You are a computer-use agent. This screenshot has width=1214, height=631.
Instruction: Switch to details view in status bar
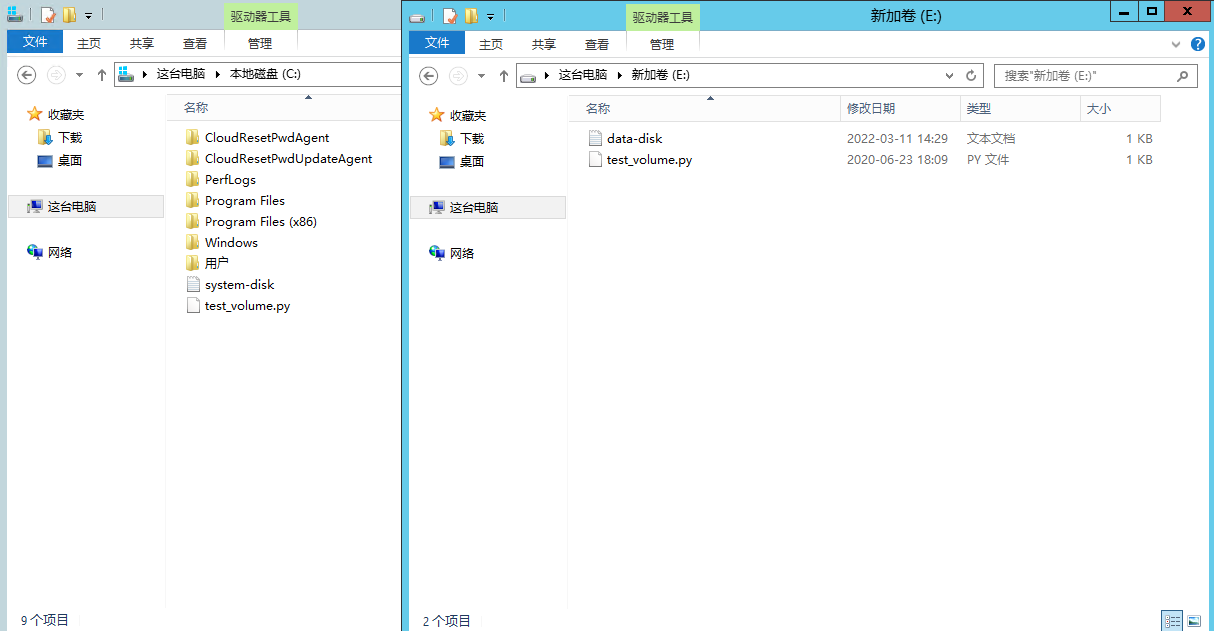(x=1172, y=621)
